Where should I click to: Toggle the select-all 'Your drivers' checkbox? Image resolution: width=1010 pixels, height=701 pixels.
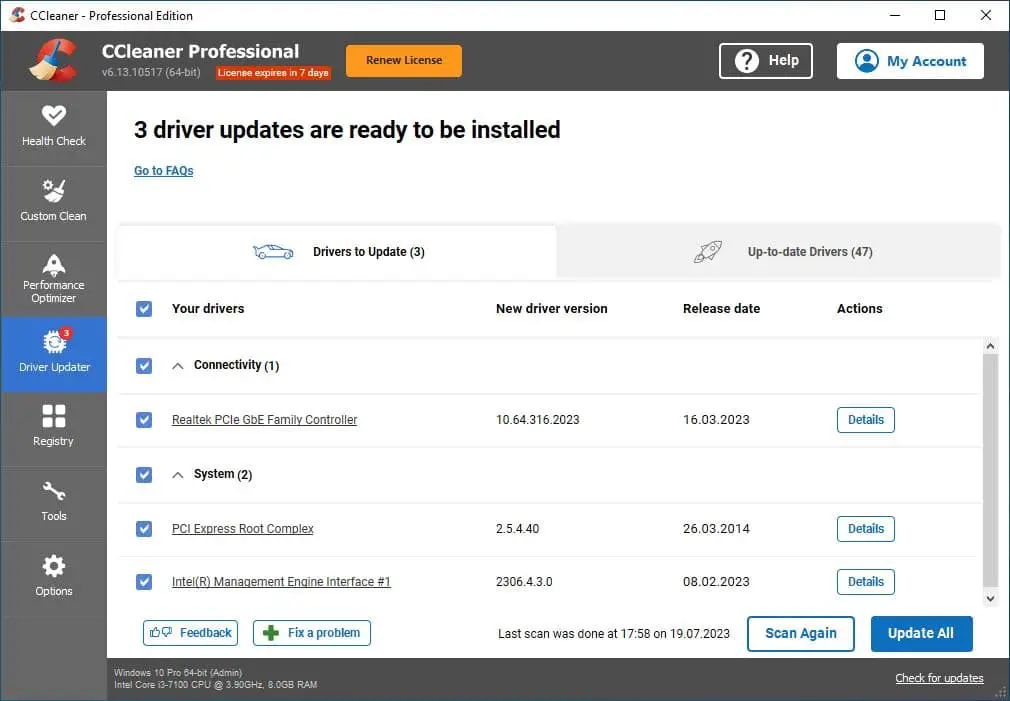(144, 309)
